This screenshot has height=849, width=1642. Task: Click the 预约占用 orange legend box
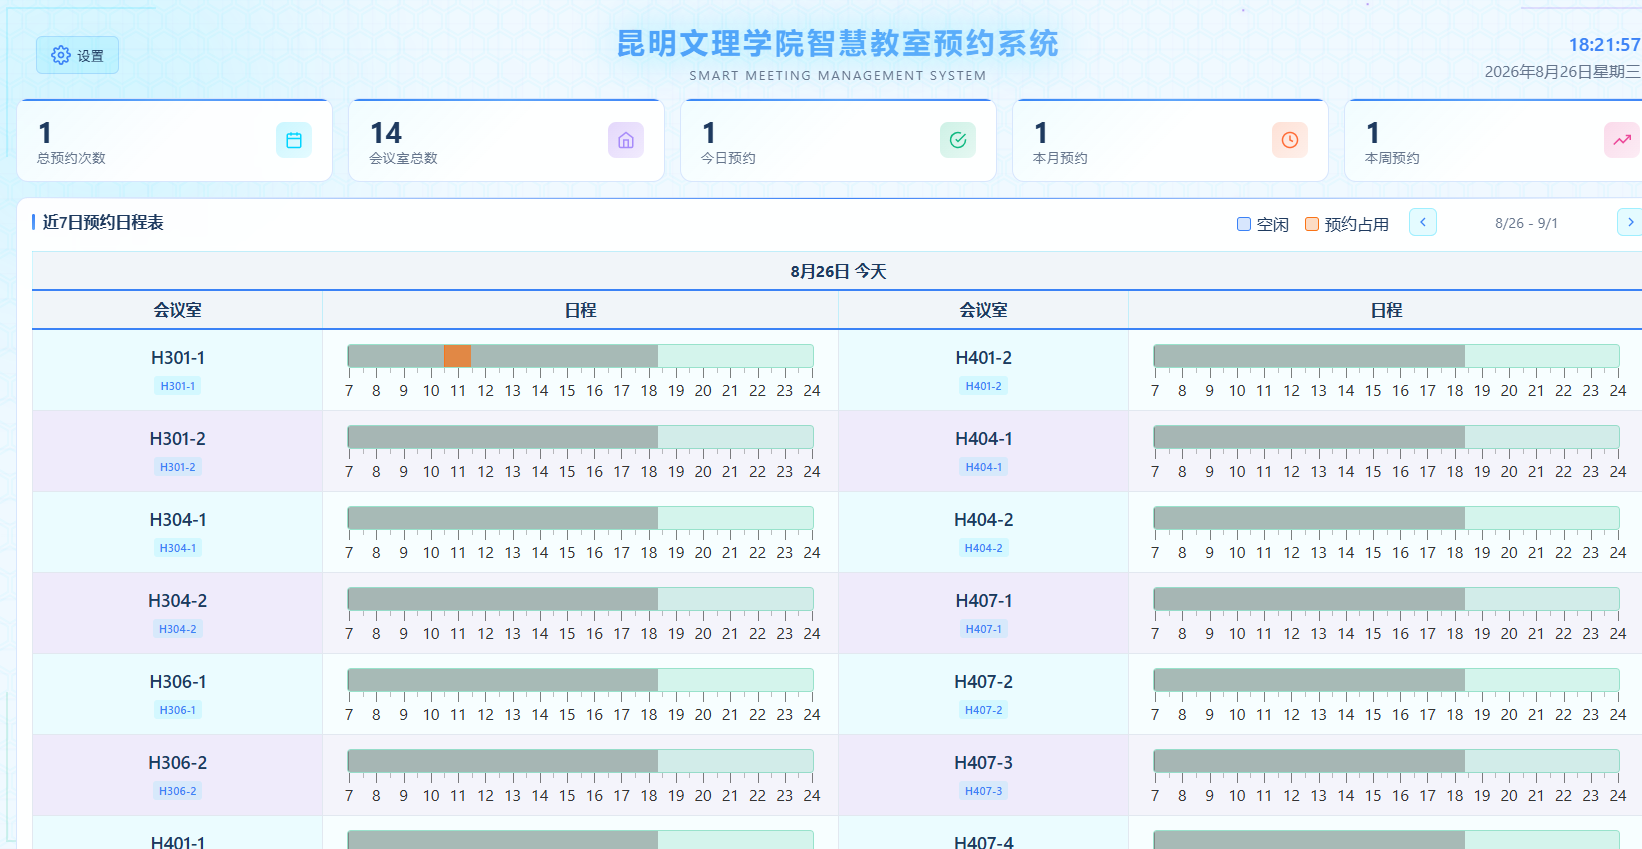[1312, 224]
